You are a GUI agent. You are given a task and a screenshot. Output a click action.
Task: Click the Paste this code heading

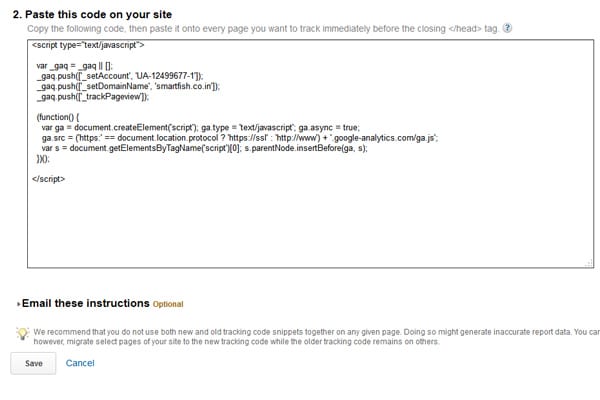pos(92,15)
